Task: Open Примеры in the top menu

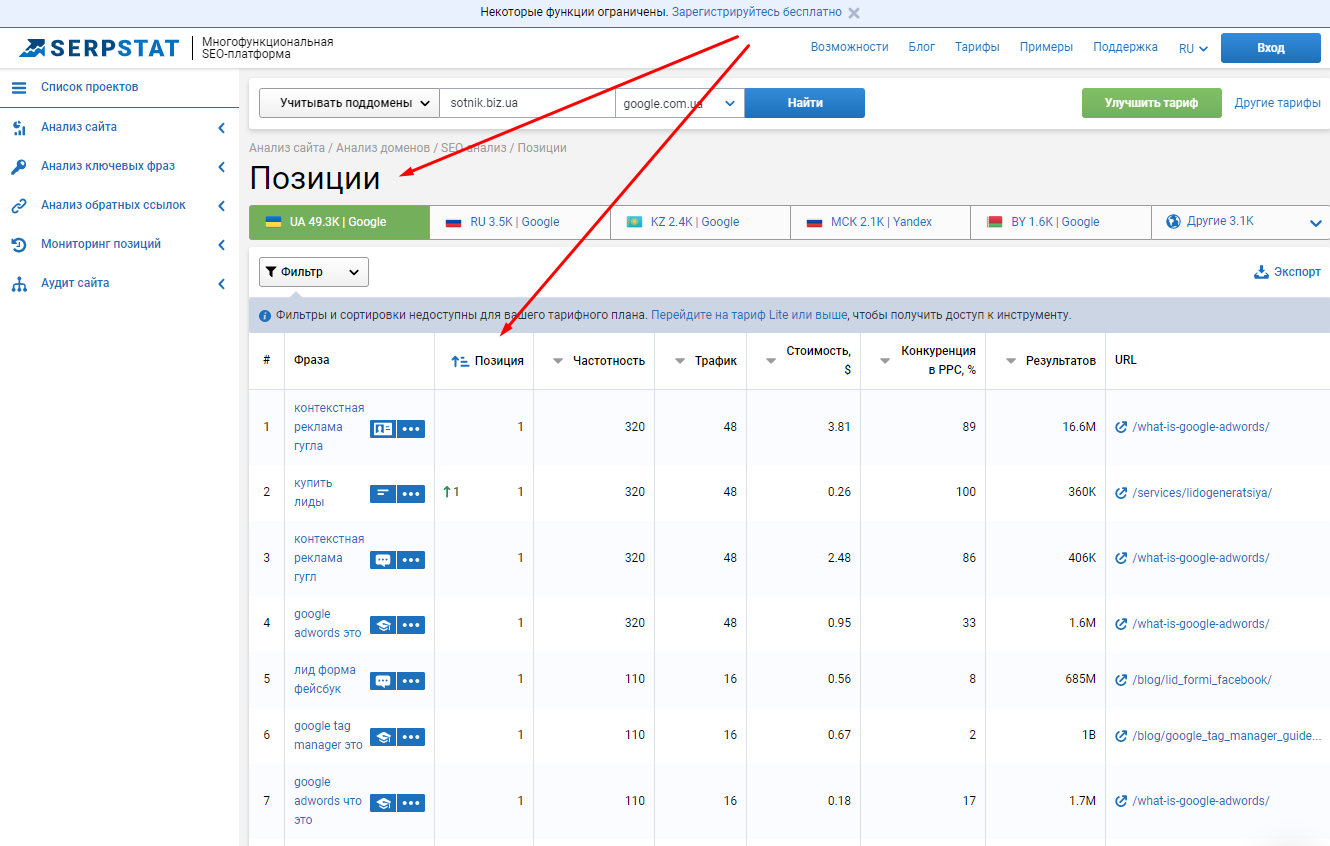Action: [x=1046, y=47]
